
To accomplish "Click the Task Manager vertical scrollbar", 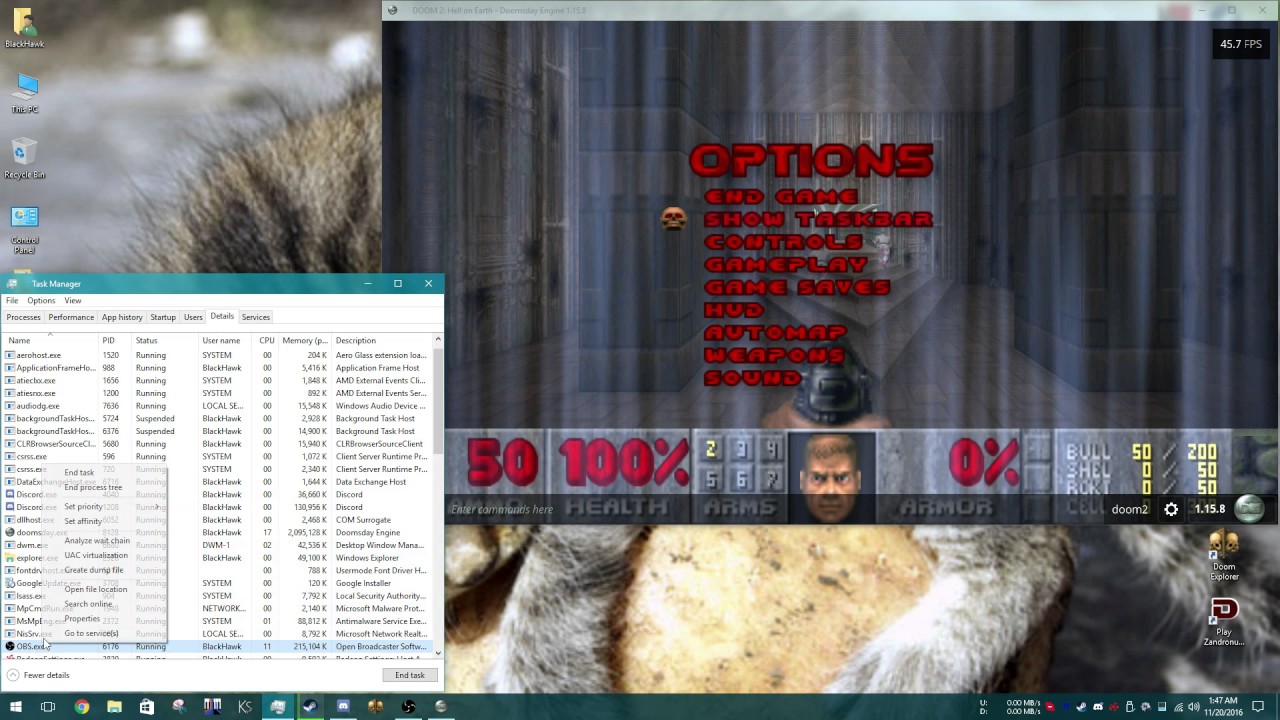I will click(x=437, y=495).
